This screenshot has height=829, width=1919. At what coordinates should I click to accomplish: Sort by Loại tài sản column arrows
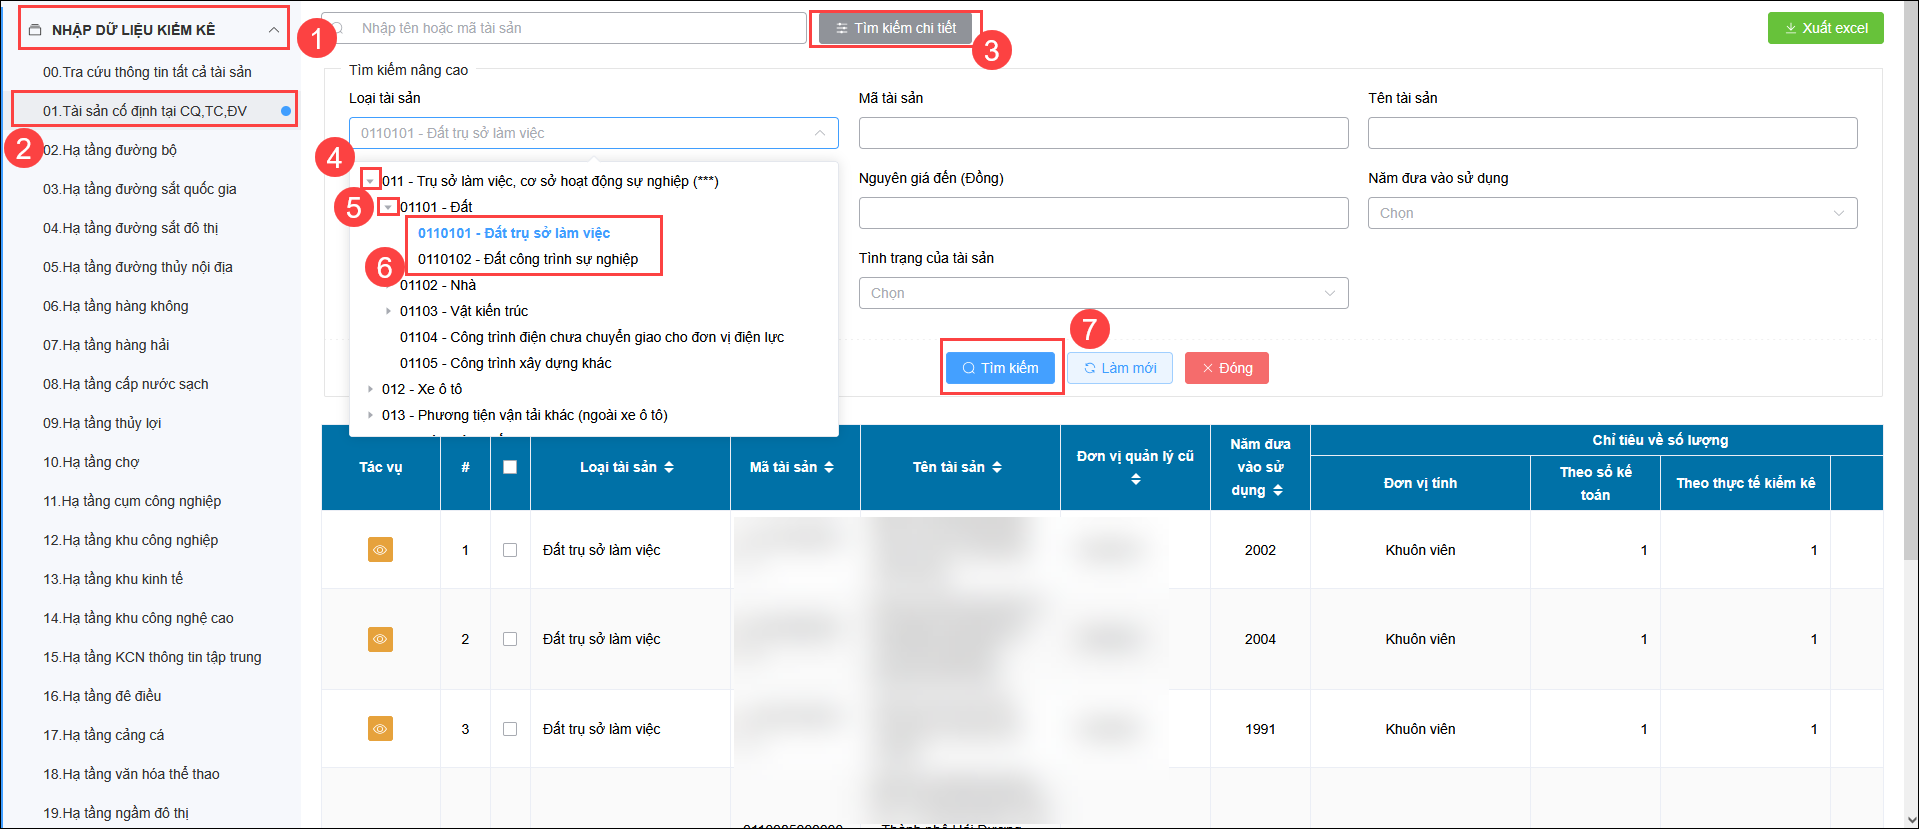click(x=669, y=467)
